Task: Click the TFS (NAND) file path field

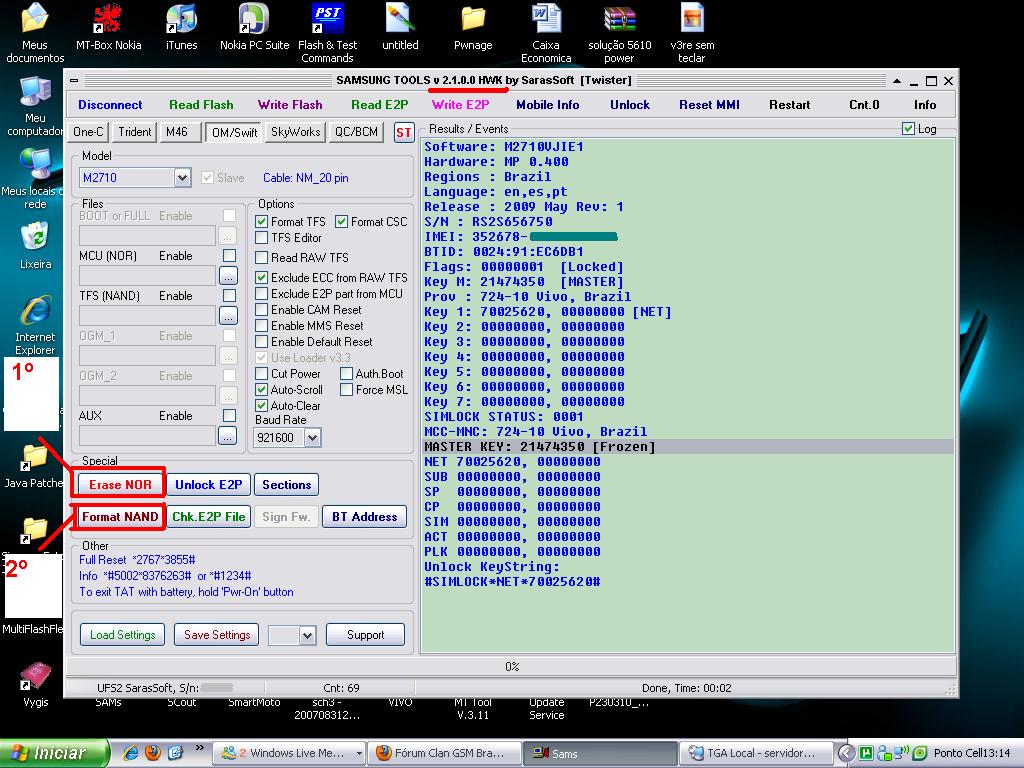Action: click(x=147, y=316)
